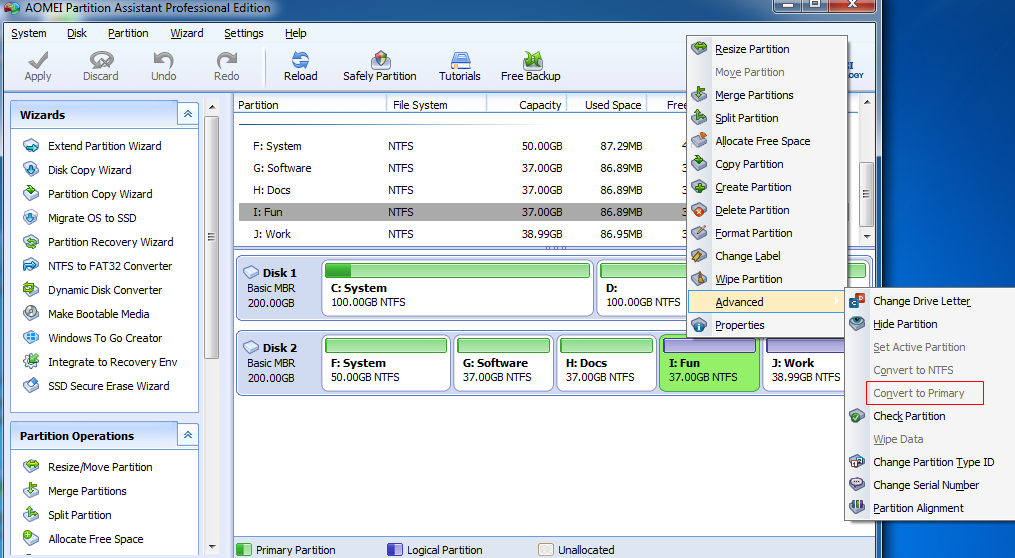Select Split Partition context menu entry
This screenshot has width=1015, height=558.
point(767,118)
